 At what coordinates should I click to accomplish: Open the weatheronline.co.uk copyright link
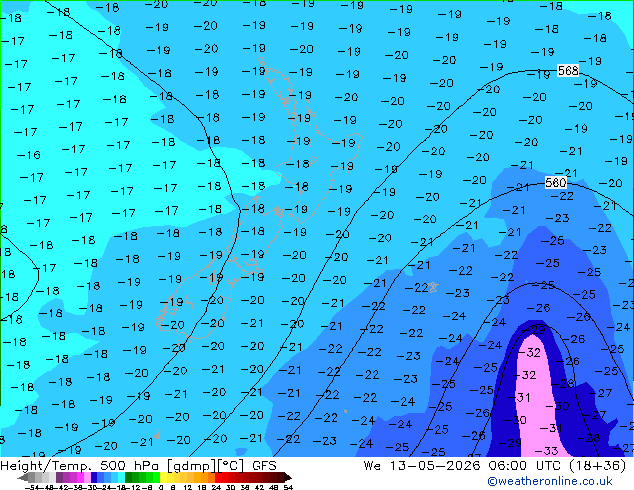pyautogui.click(x=550, y=481)
